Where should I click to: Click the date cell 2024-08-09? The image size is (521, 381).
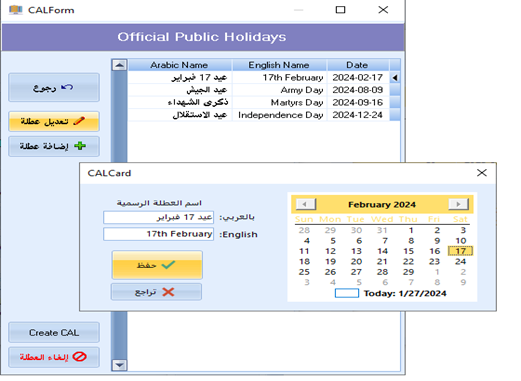358,90
